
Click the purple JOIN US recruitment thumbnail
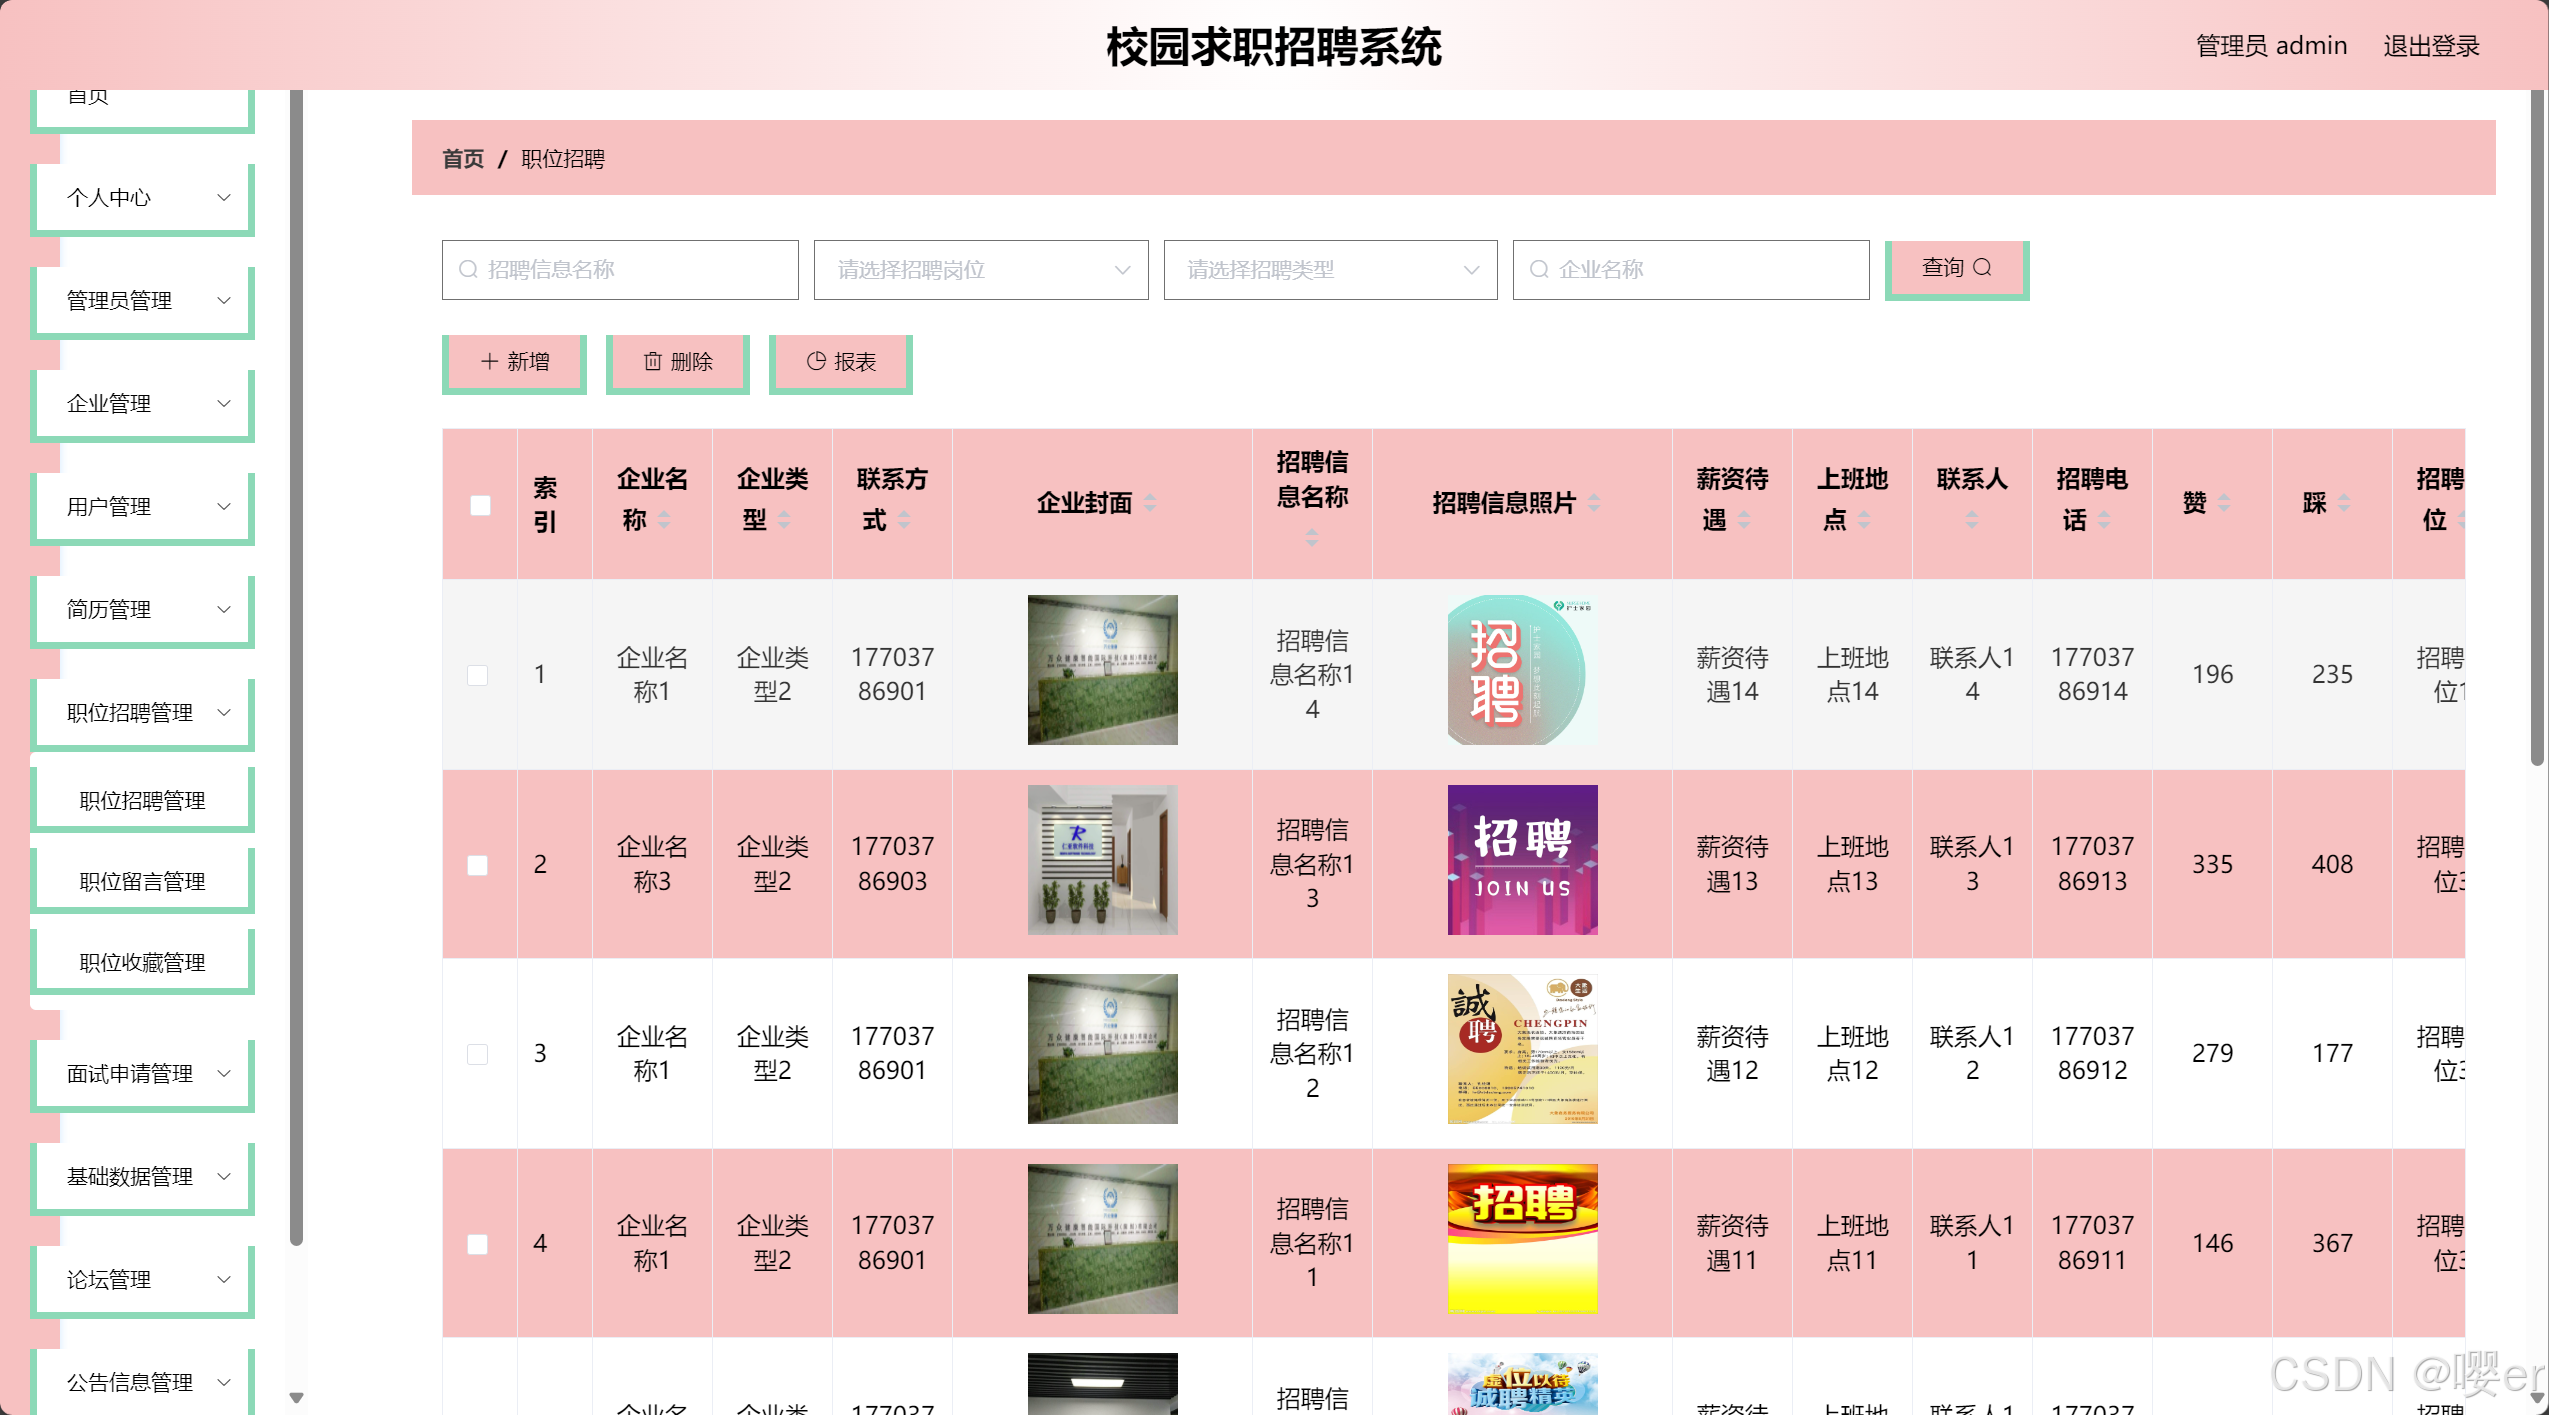pyautogui.click(x=1522, y=860)
